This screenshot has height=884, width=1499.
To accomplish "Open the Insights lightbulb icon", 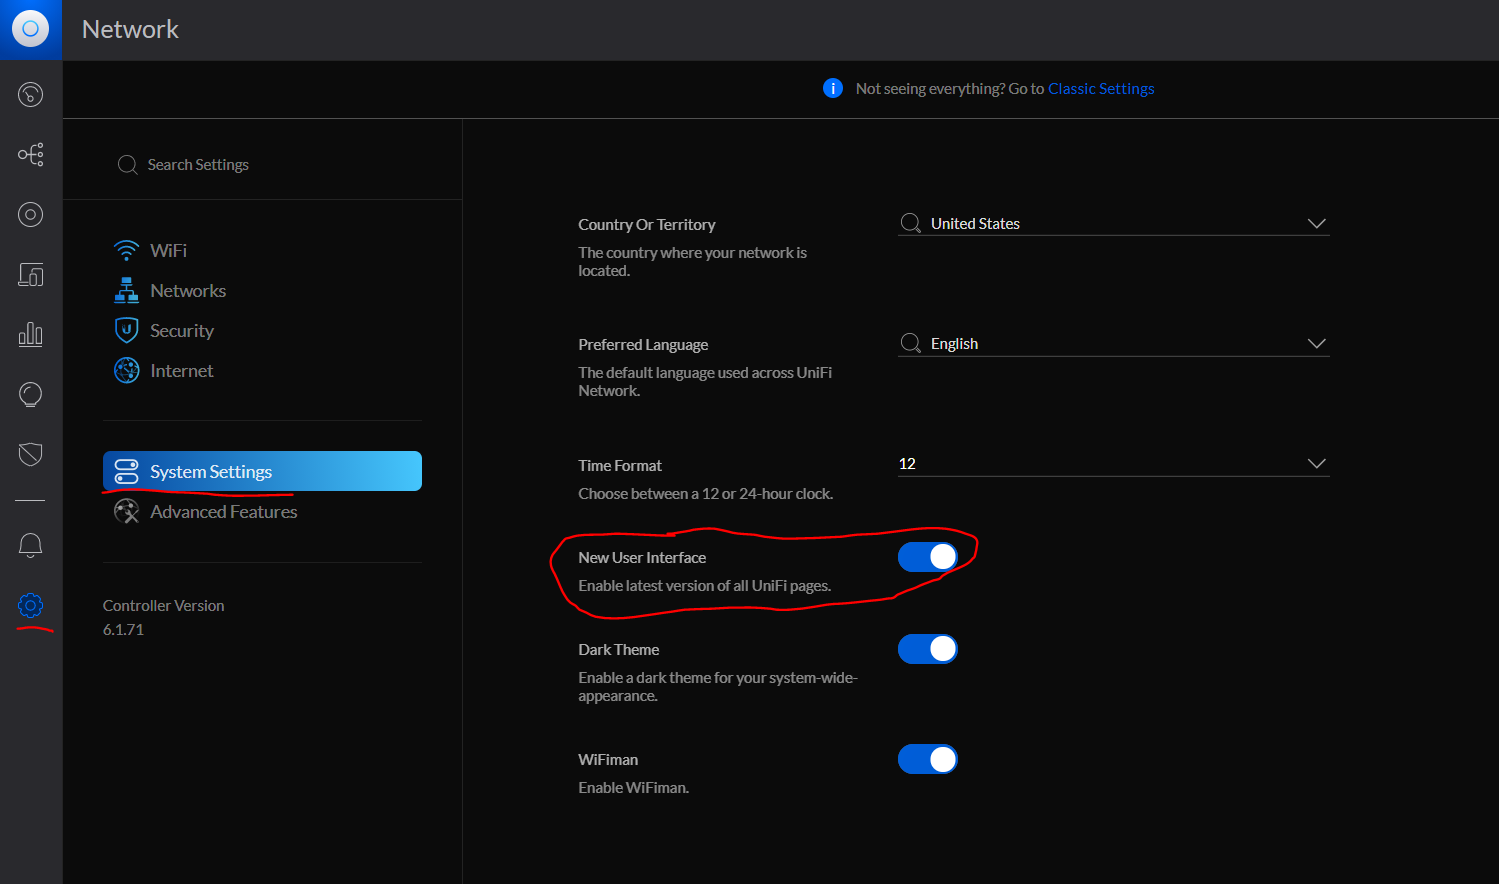I will point(30,394).
